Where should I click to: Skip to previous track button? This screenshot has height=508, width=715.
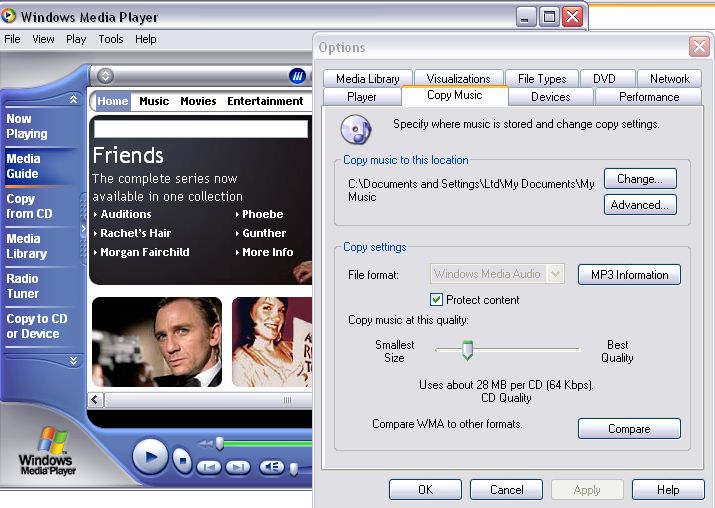click(209, 467)
